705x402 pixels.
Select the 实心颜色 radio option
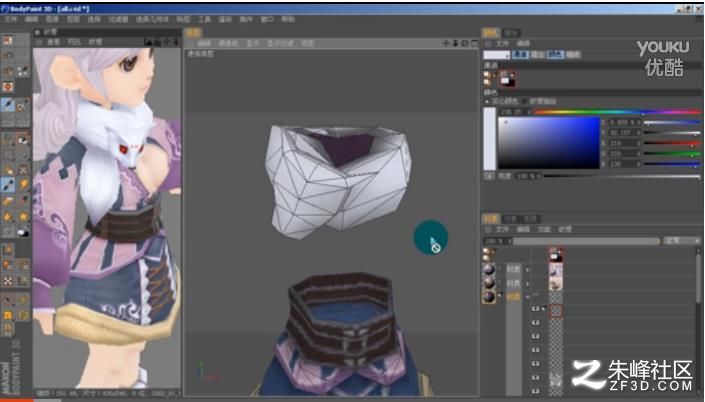[x=502, y=101]
